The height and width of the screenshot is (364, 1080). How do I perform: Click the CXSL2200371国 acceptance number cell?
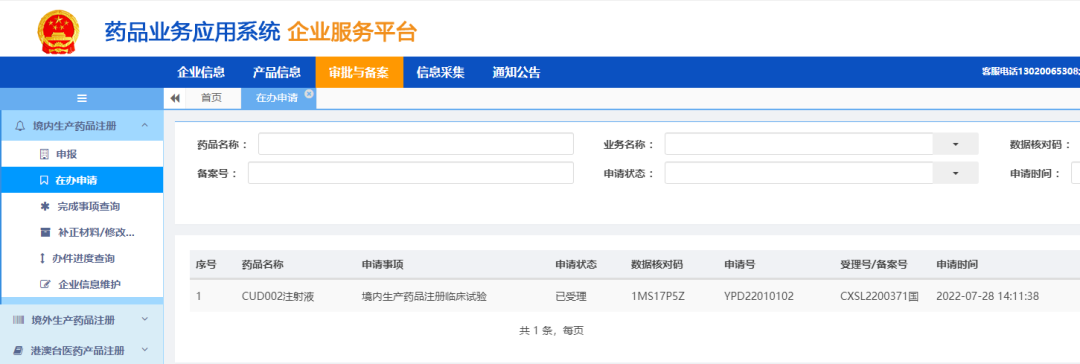(x=880, y=296)
